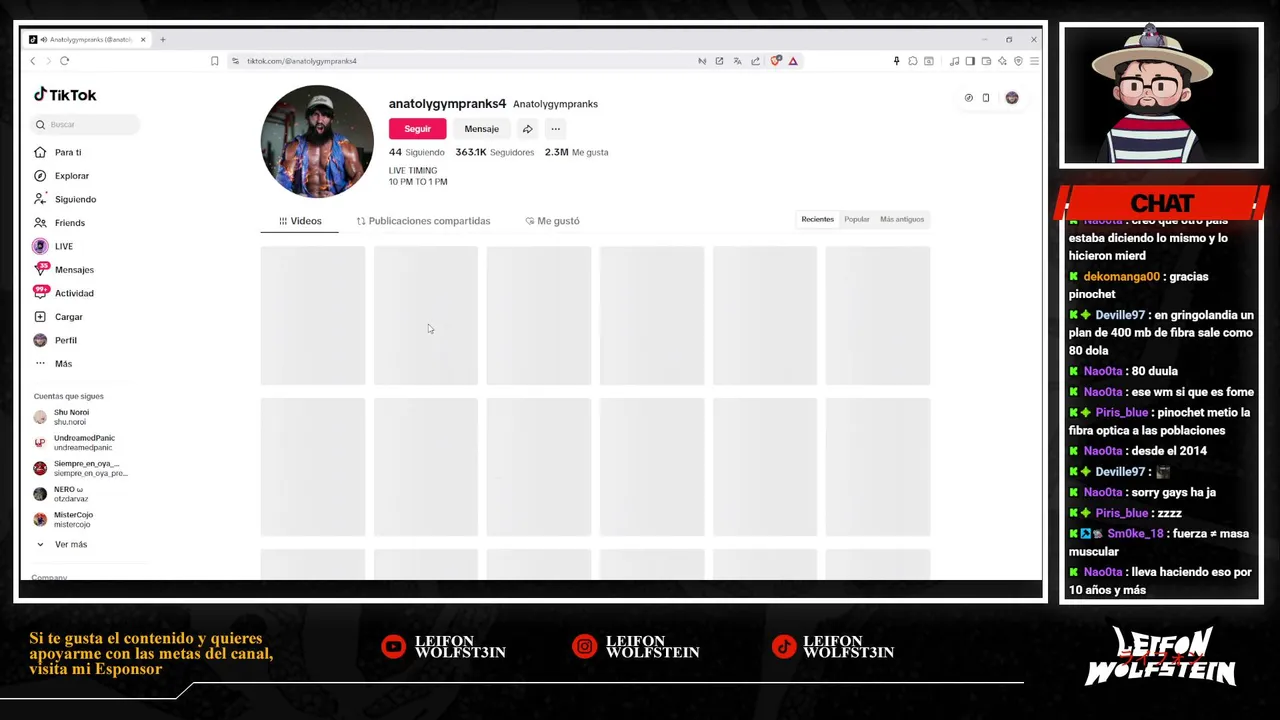Open Cargar upload page
The height and width of the screenshot is (720, 1280).
pyautogui.click(x=59, y=317)
